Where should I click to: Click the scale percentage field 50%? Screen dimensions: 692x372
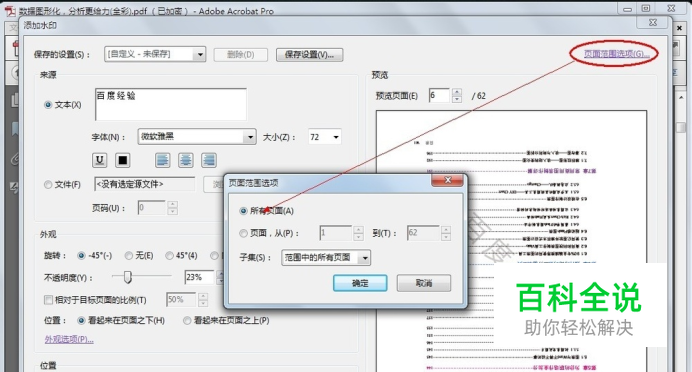coord(181,300)
